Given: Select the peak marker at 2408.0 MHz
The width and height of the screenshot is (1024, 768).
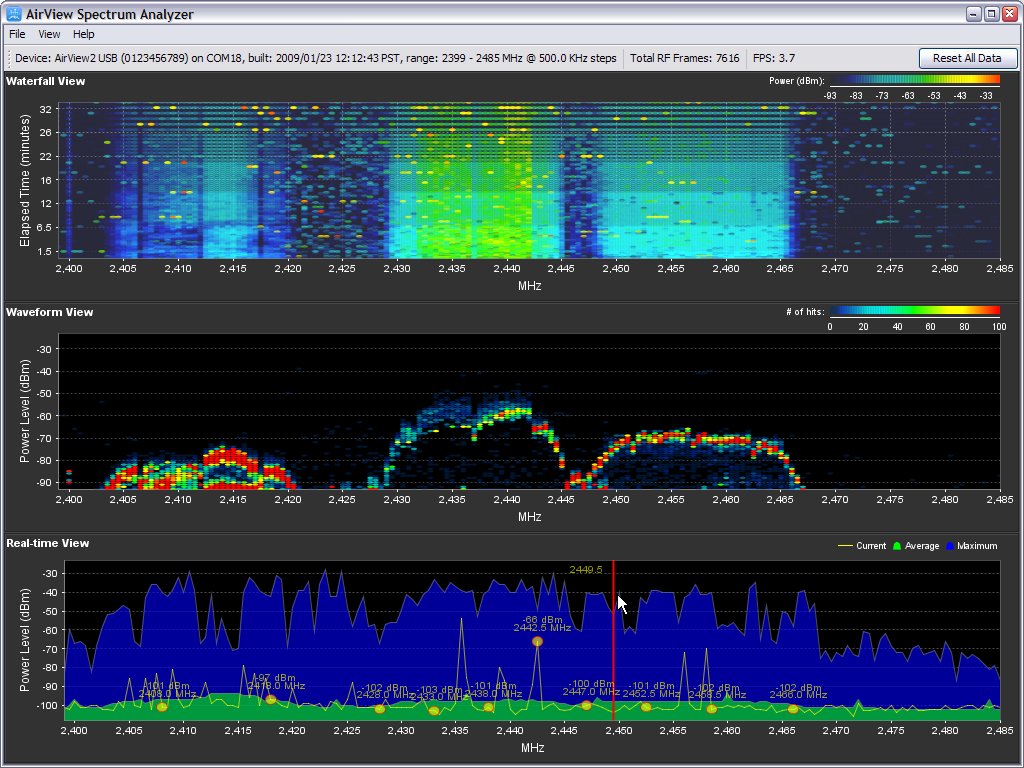Looking at the screenshot, I should [162, 707].
